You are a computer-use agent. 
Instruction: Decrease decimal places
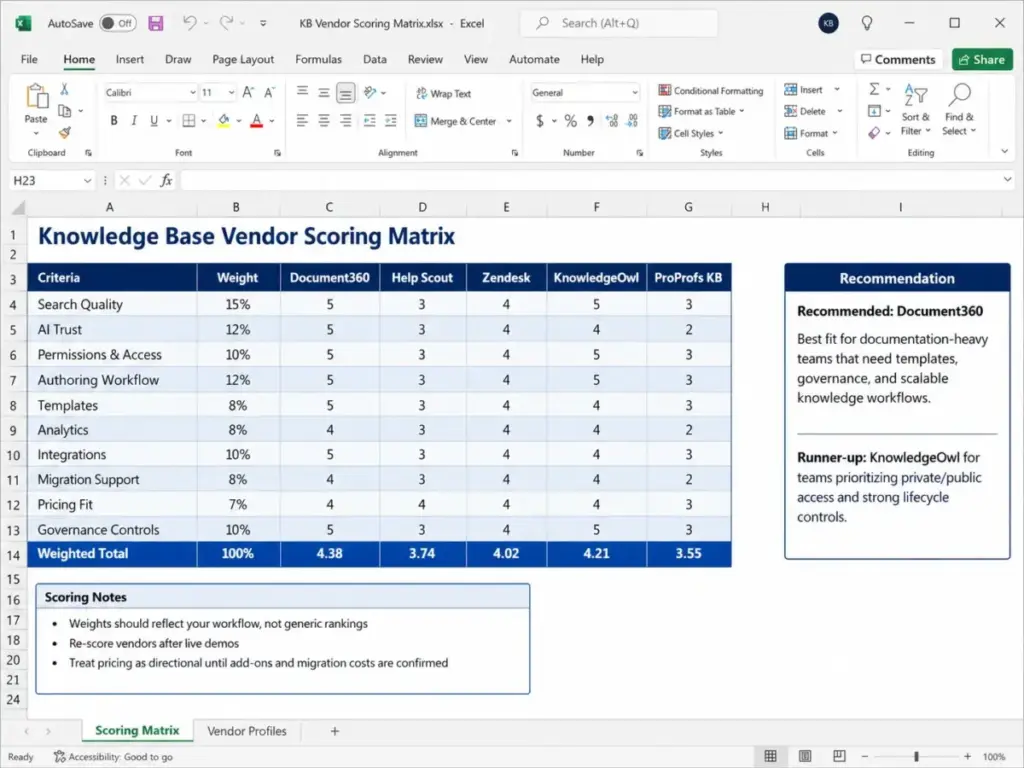pos(632,121)
